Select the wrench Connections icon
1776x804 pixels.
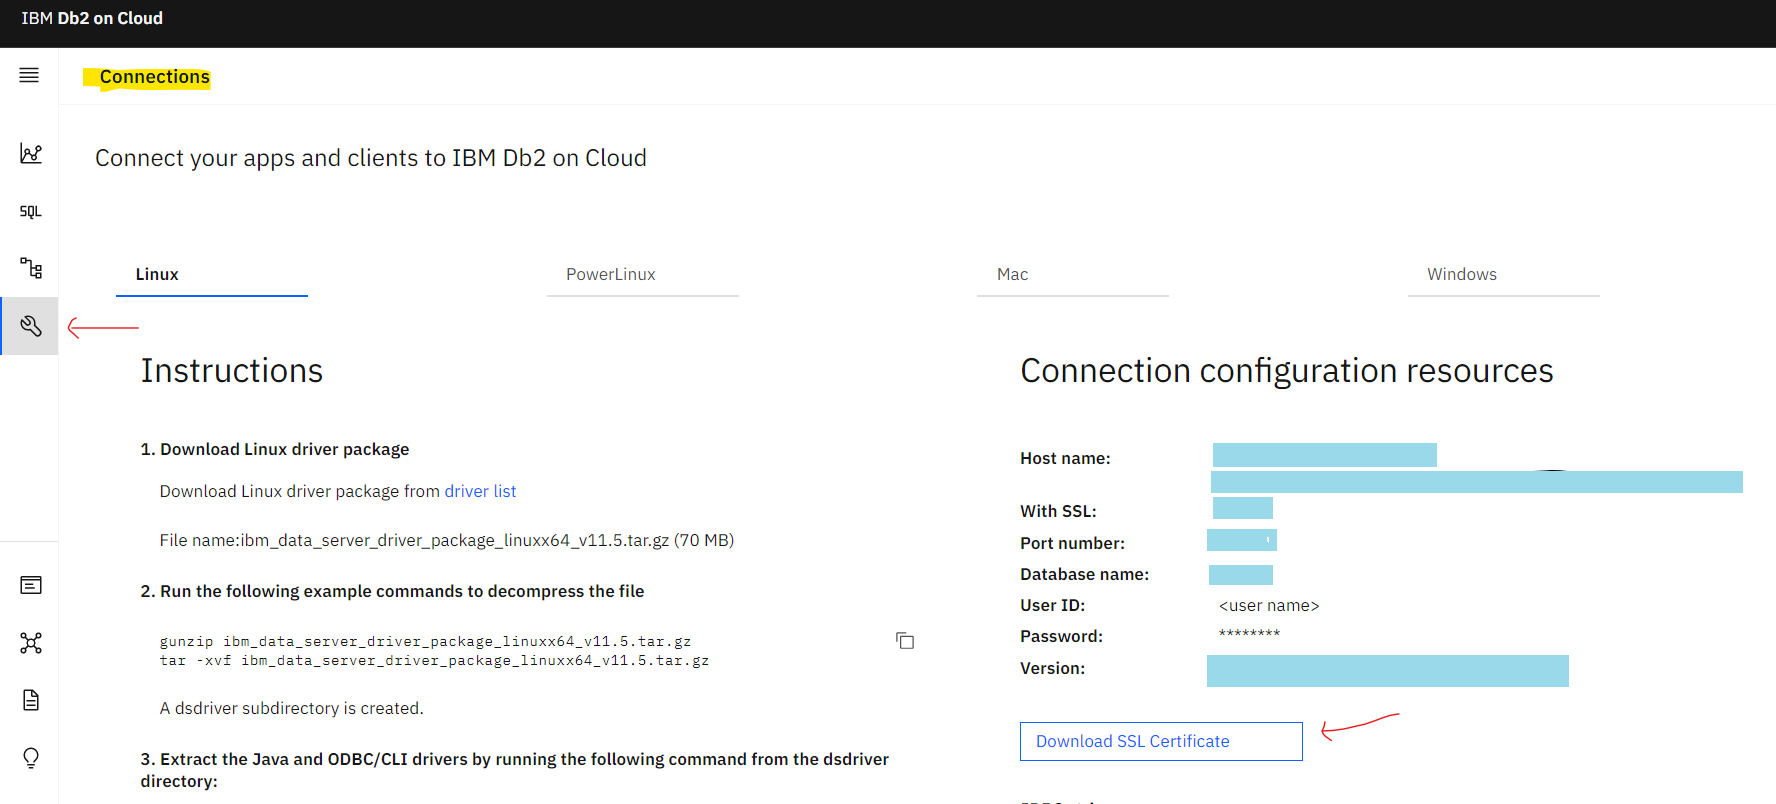pos(30,326)
